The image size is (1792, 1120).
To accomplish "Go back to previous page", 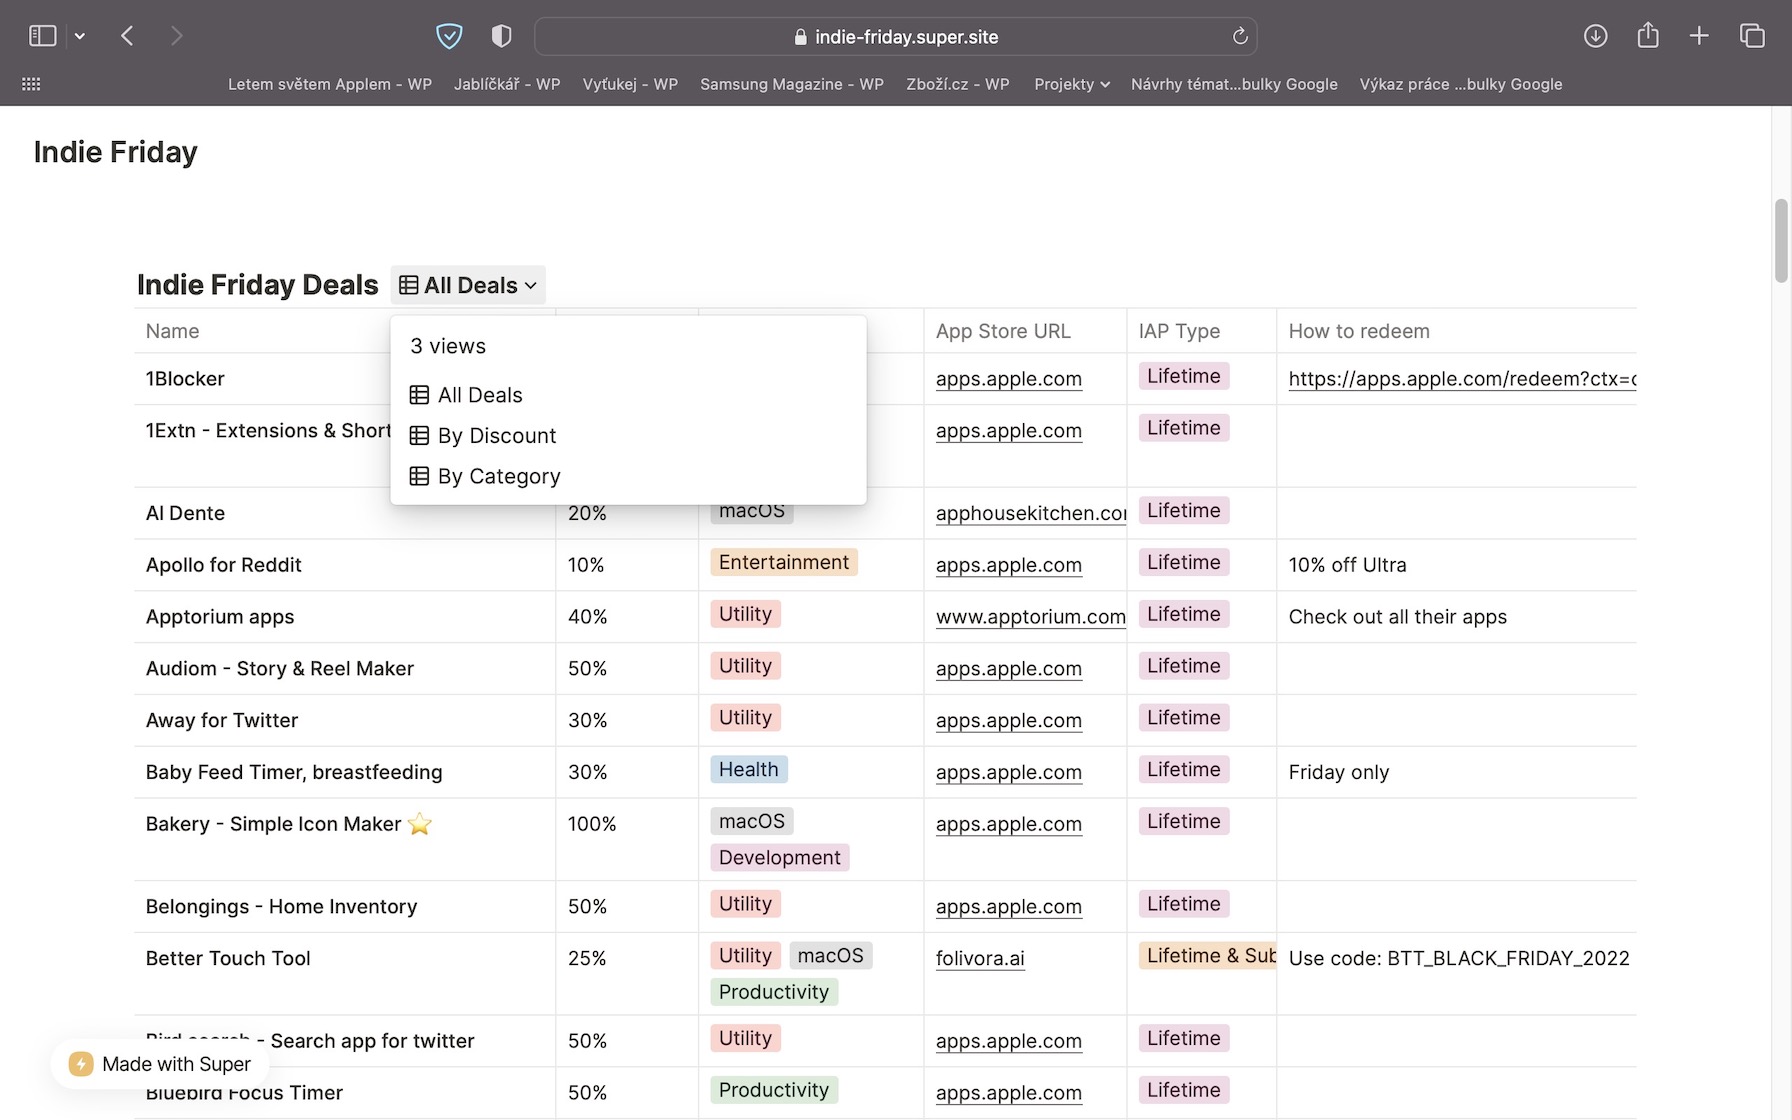I will tap(127, 36).
